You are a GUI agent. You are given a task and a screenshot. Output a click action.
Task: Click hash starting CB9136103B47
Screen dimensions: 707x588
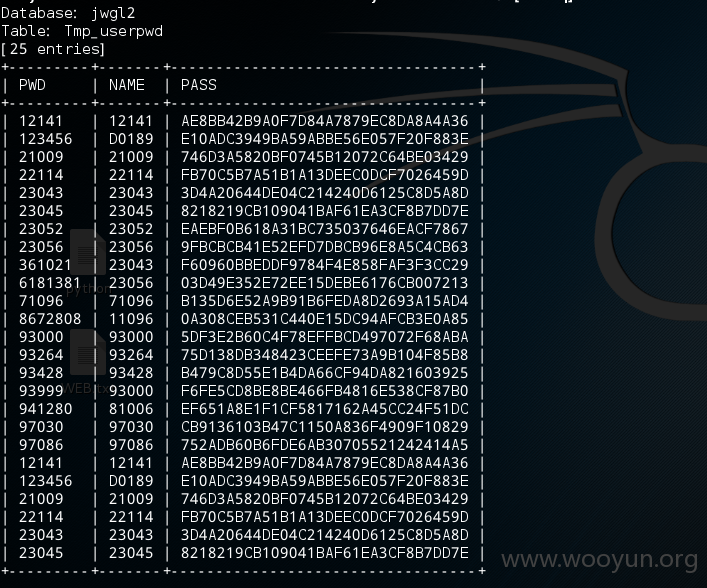(325, 427)
